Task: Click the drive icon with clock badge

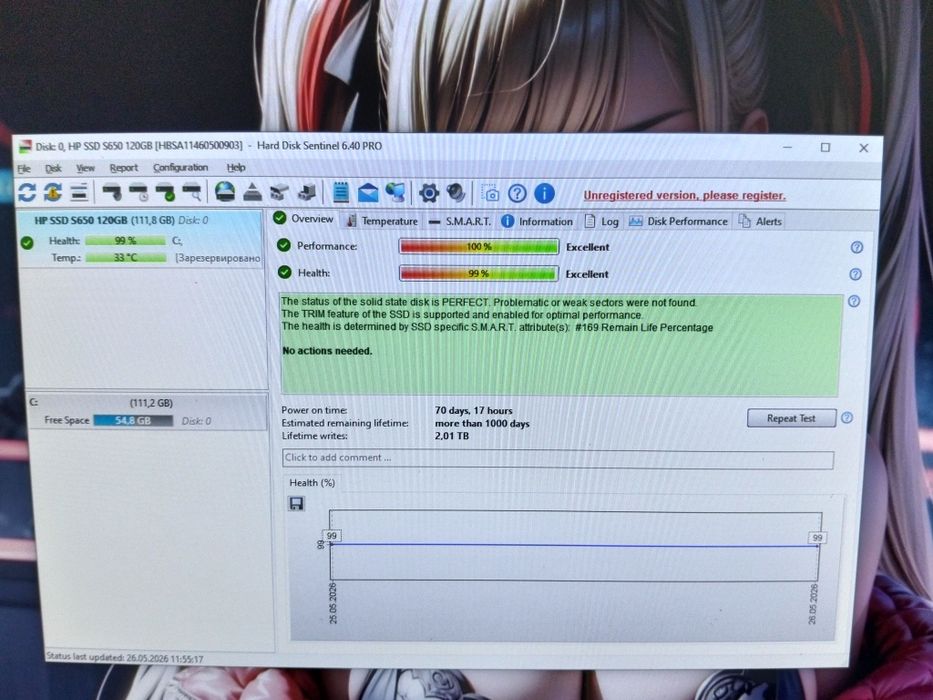Action: 138,192
